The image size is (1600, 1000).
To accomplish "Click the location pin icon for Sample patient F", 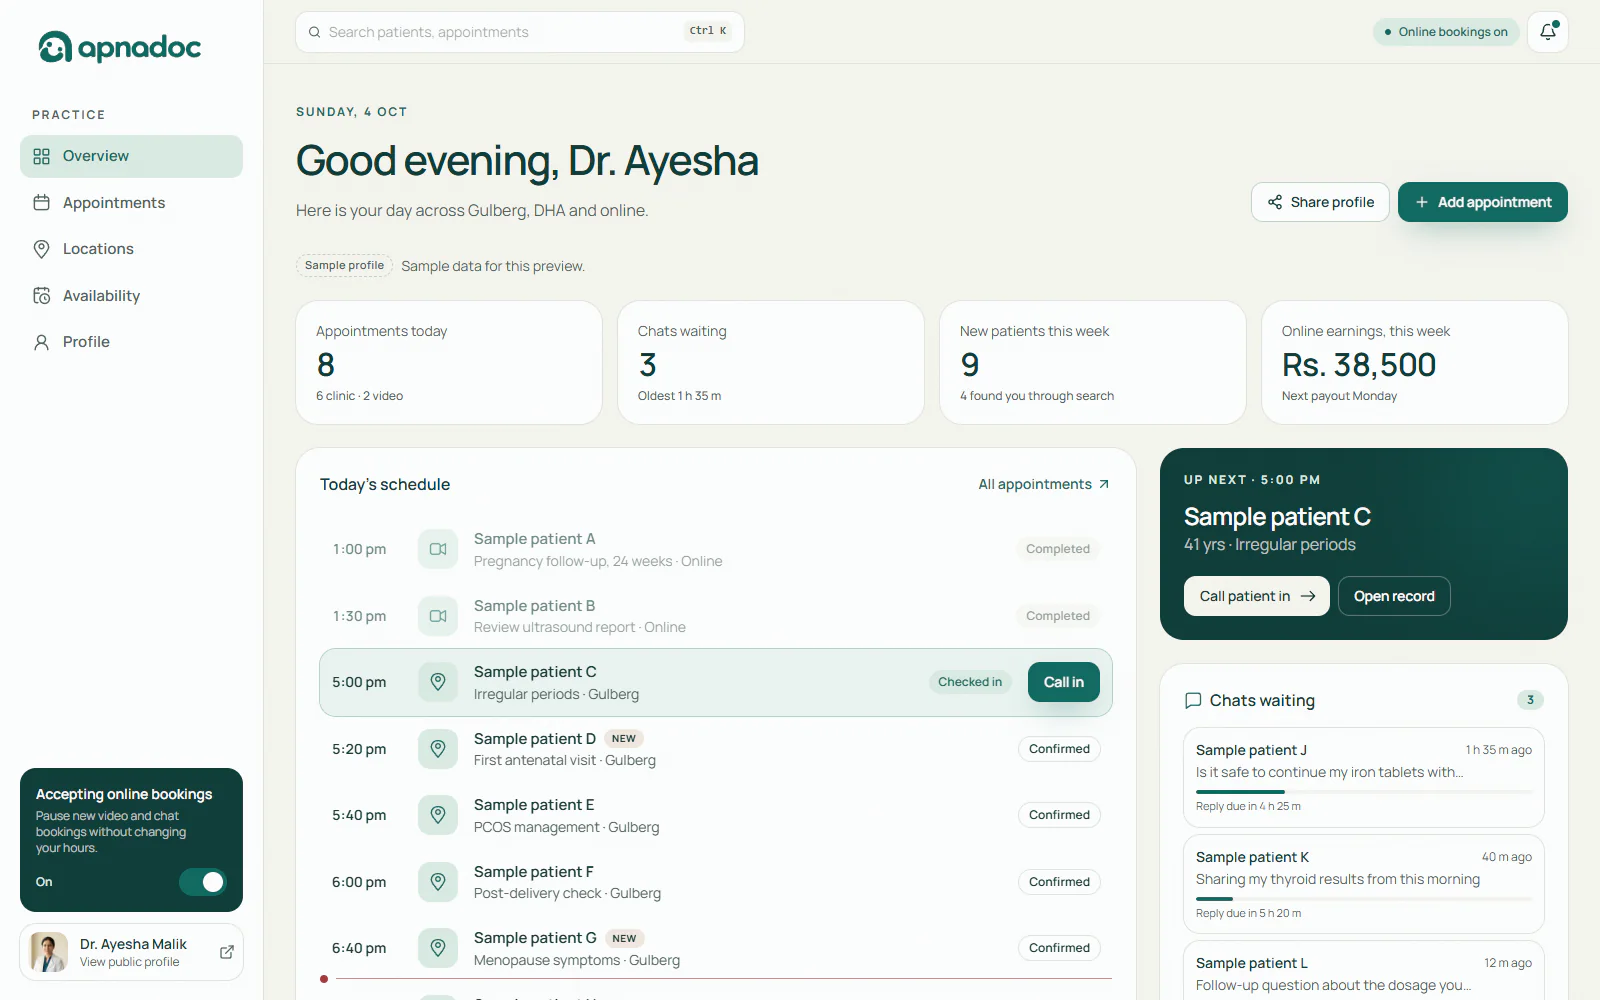I will tap(438, 882).
